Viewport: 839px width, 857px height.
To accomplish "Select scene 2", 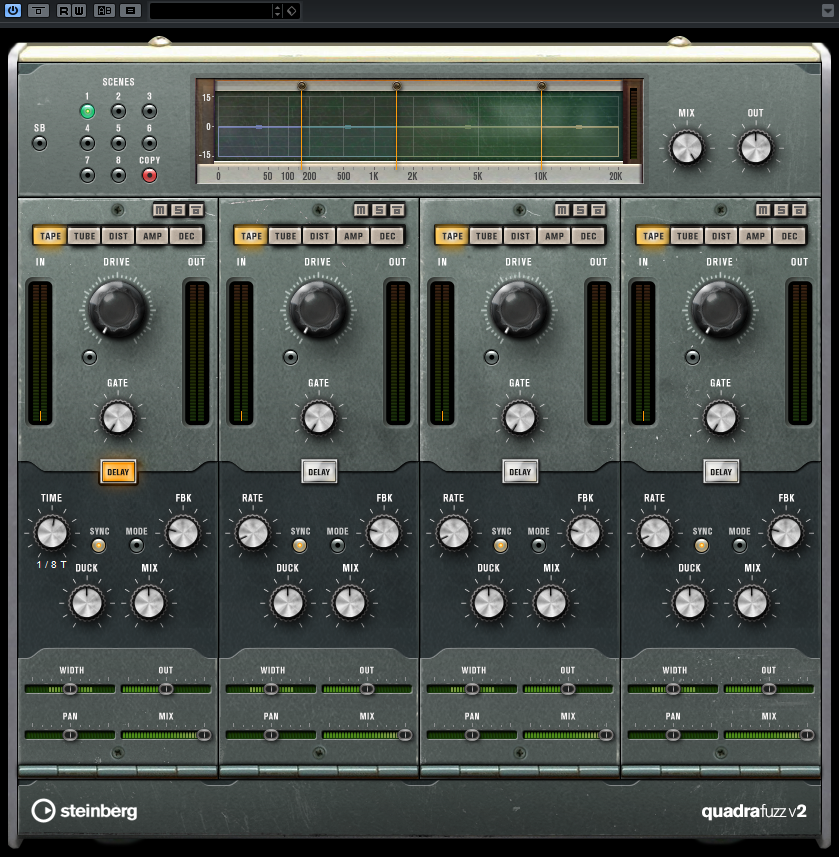I will [x=119, y=111].
